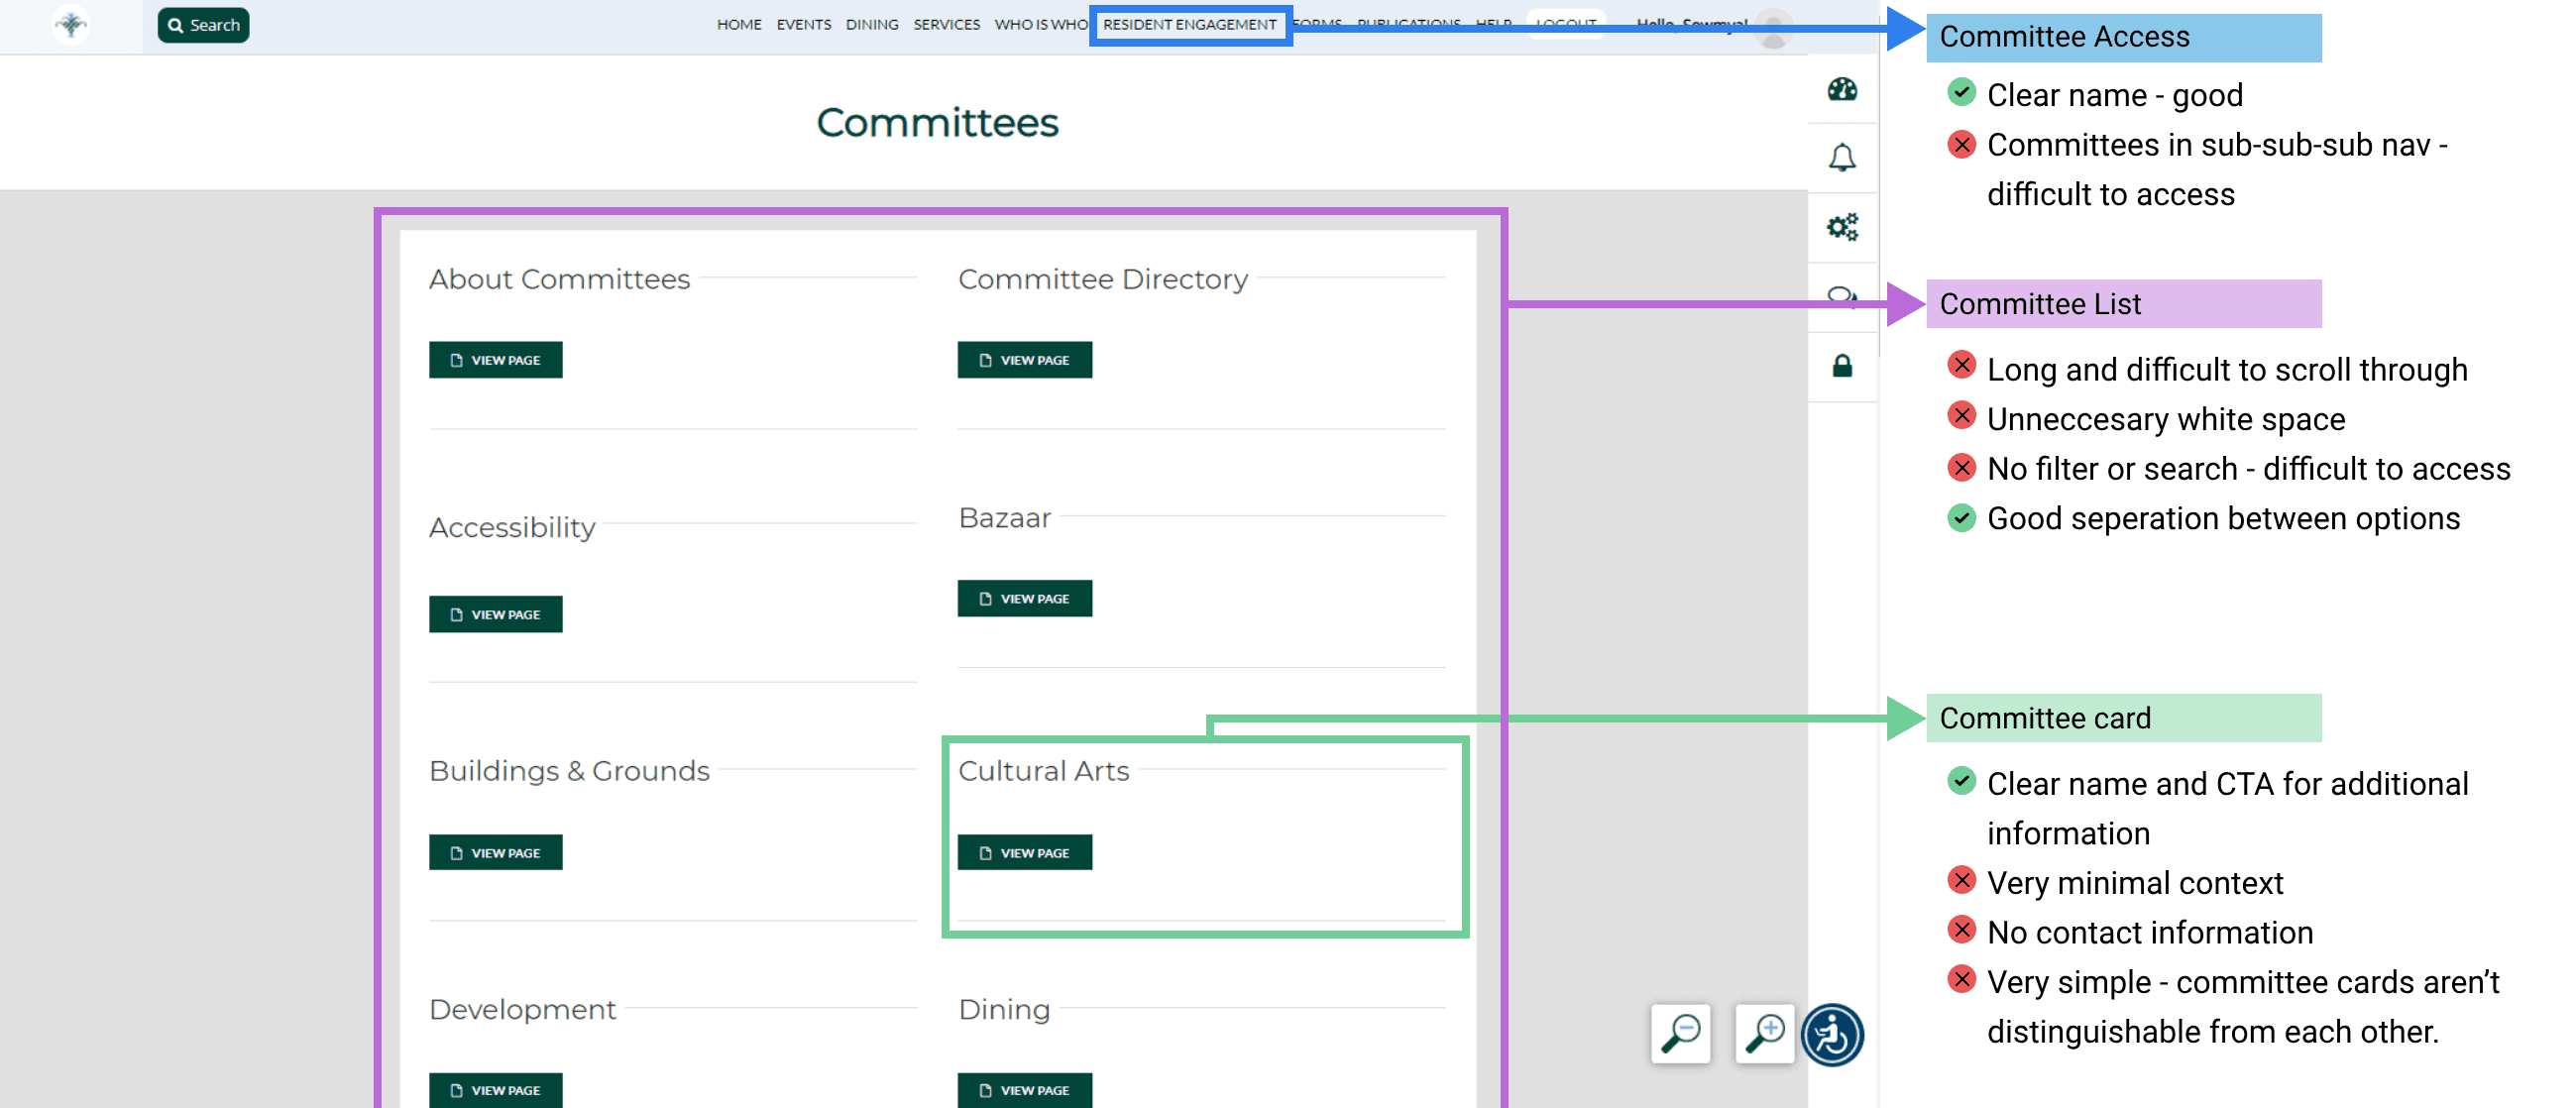Image resolution: width=2576 pixels, height=1108 pixels.
Task: Click the Home menu link
Action: pos(738,25)
